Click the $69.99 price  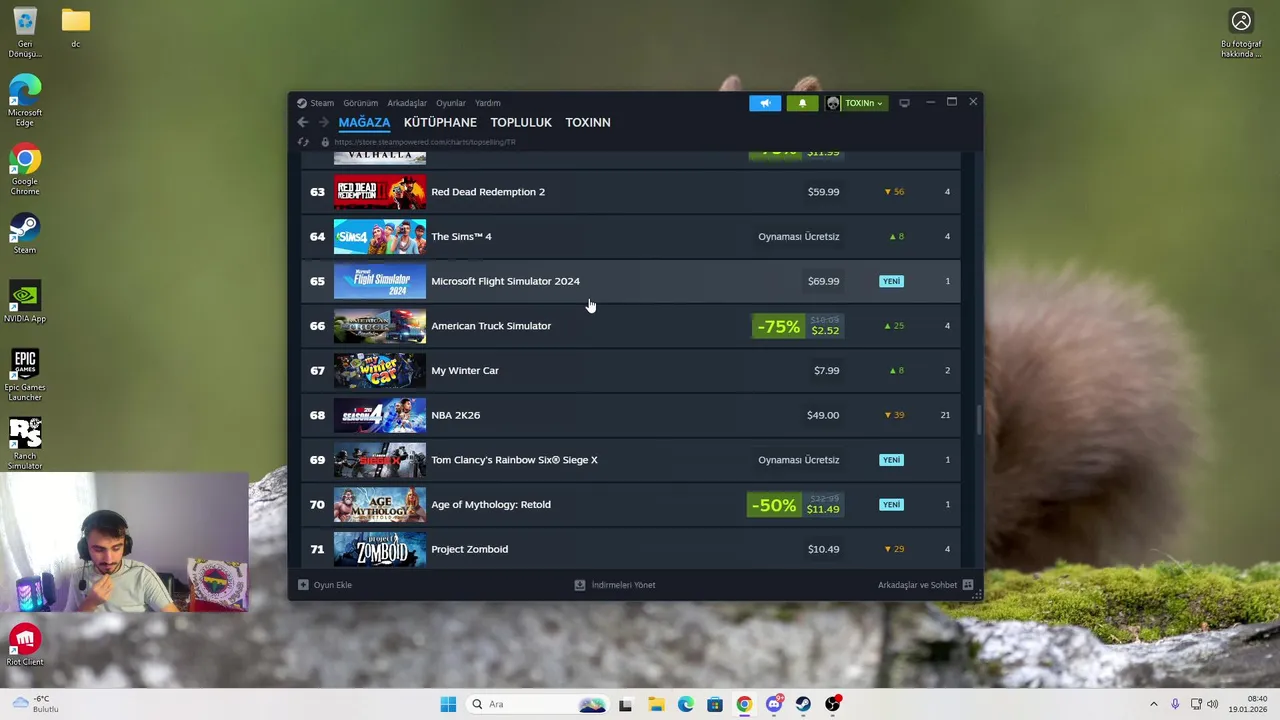pyautogui.click(x=824, y=281)
